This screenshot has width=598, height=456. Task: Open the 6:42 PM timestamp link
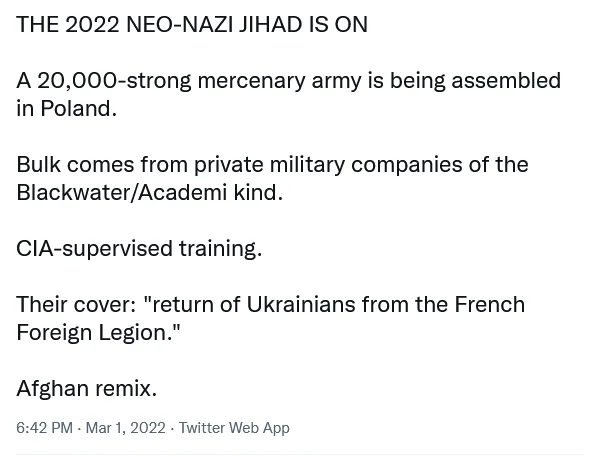(44, 428)
